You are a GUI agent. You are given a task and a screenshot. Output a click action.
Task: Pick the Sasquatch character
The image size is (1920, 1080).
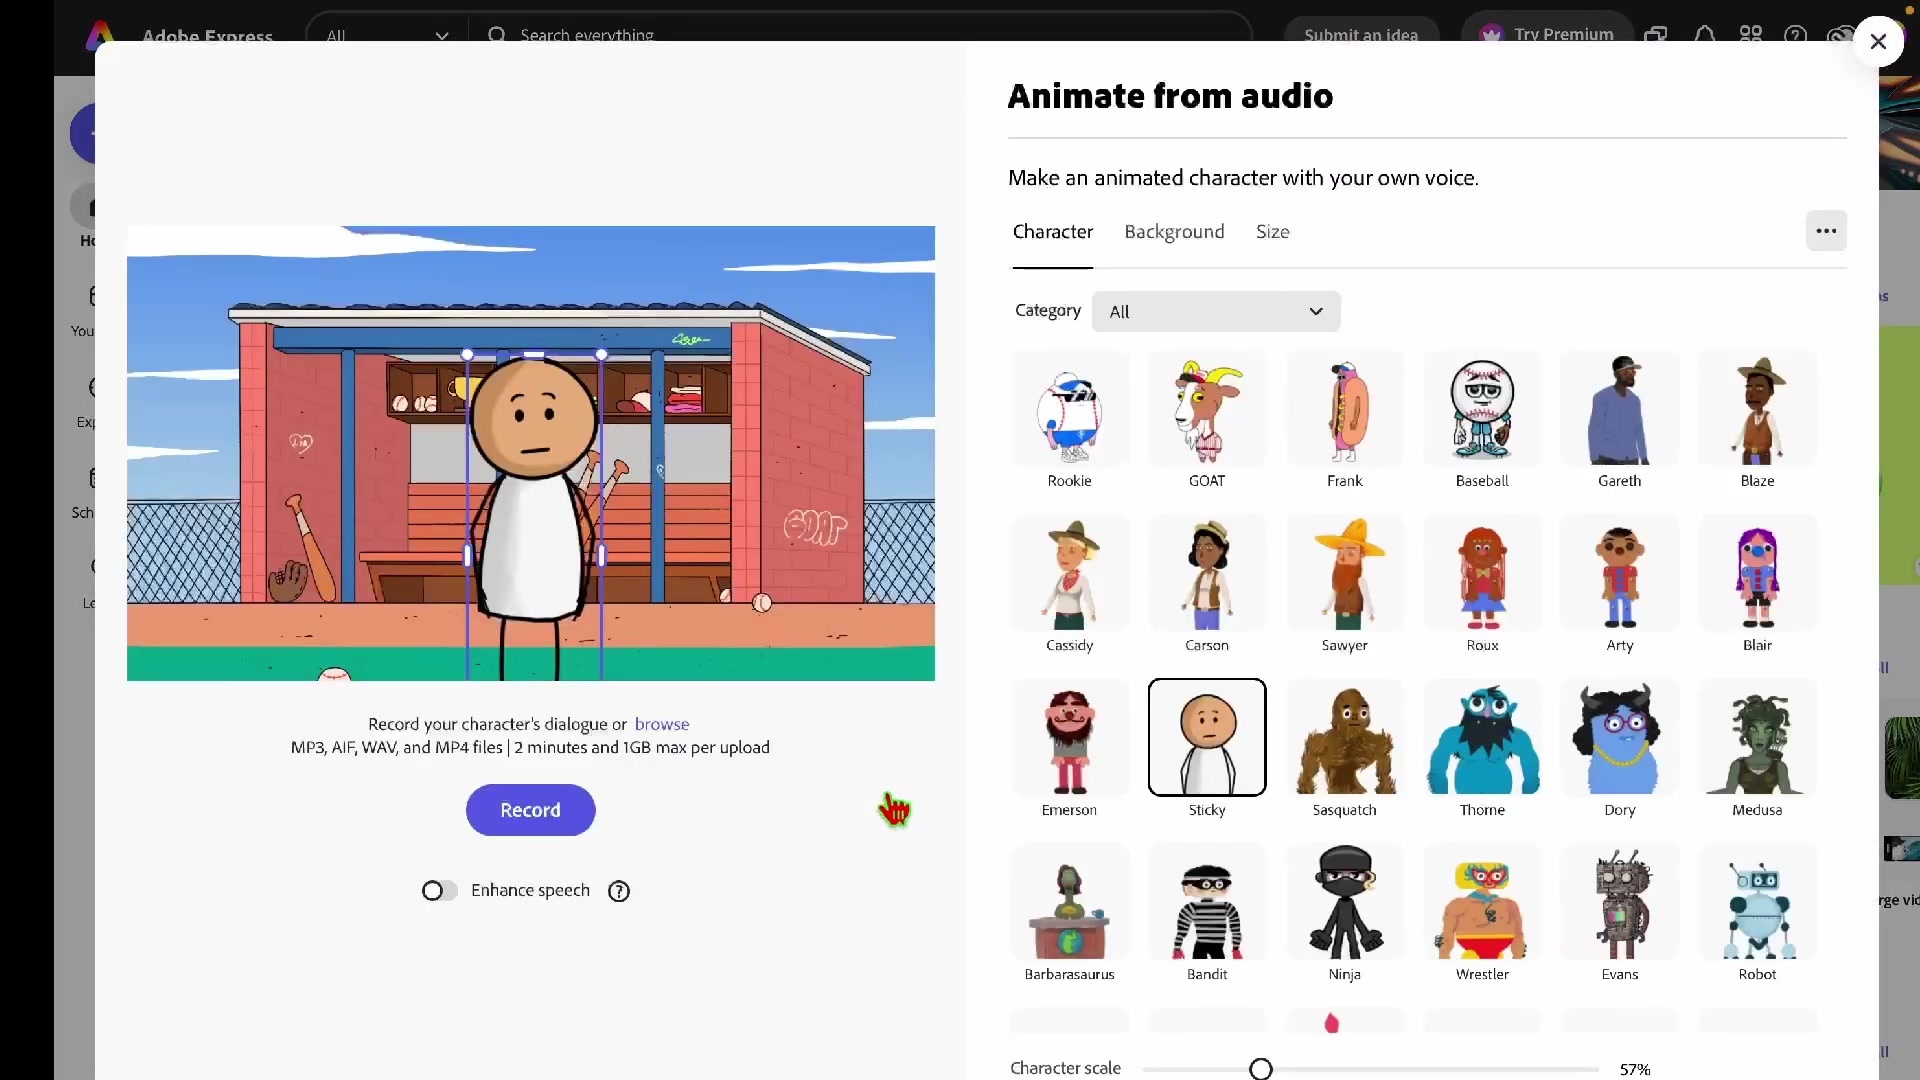coord(1344,739)
